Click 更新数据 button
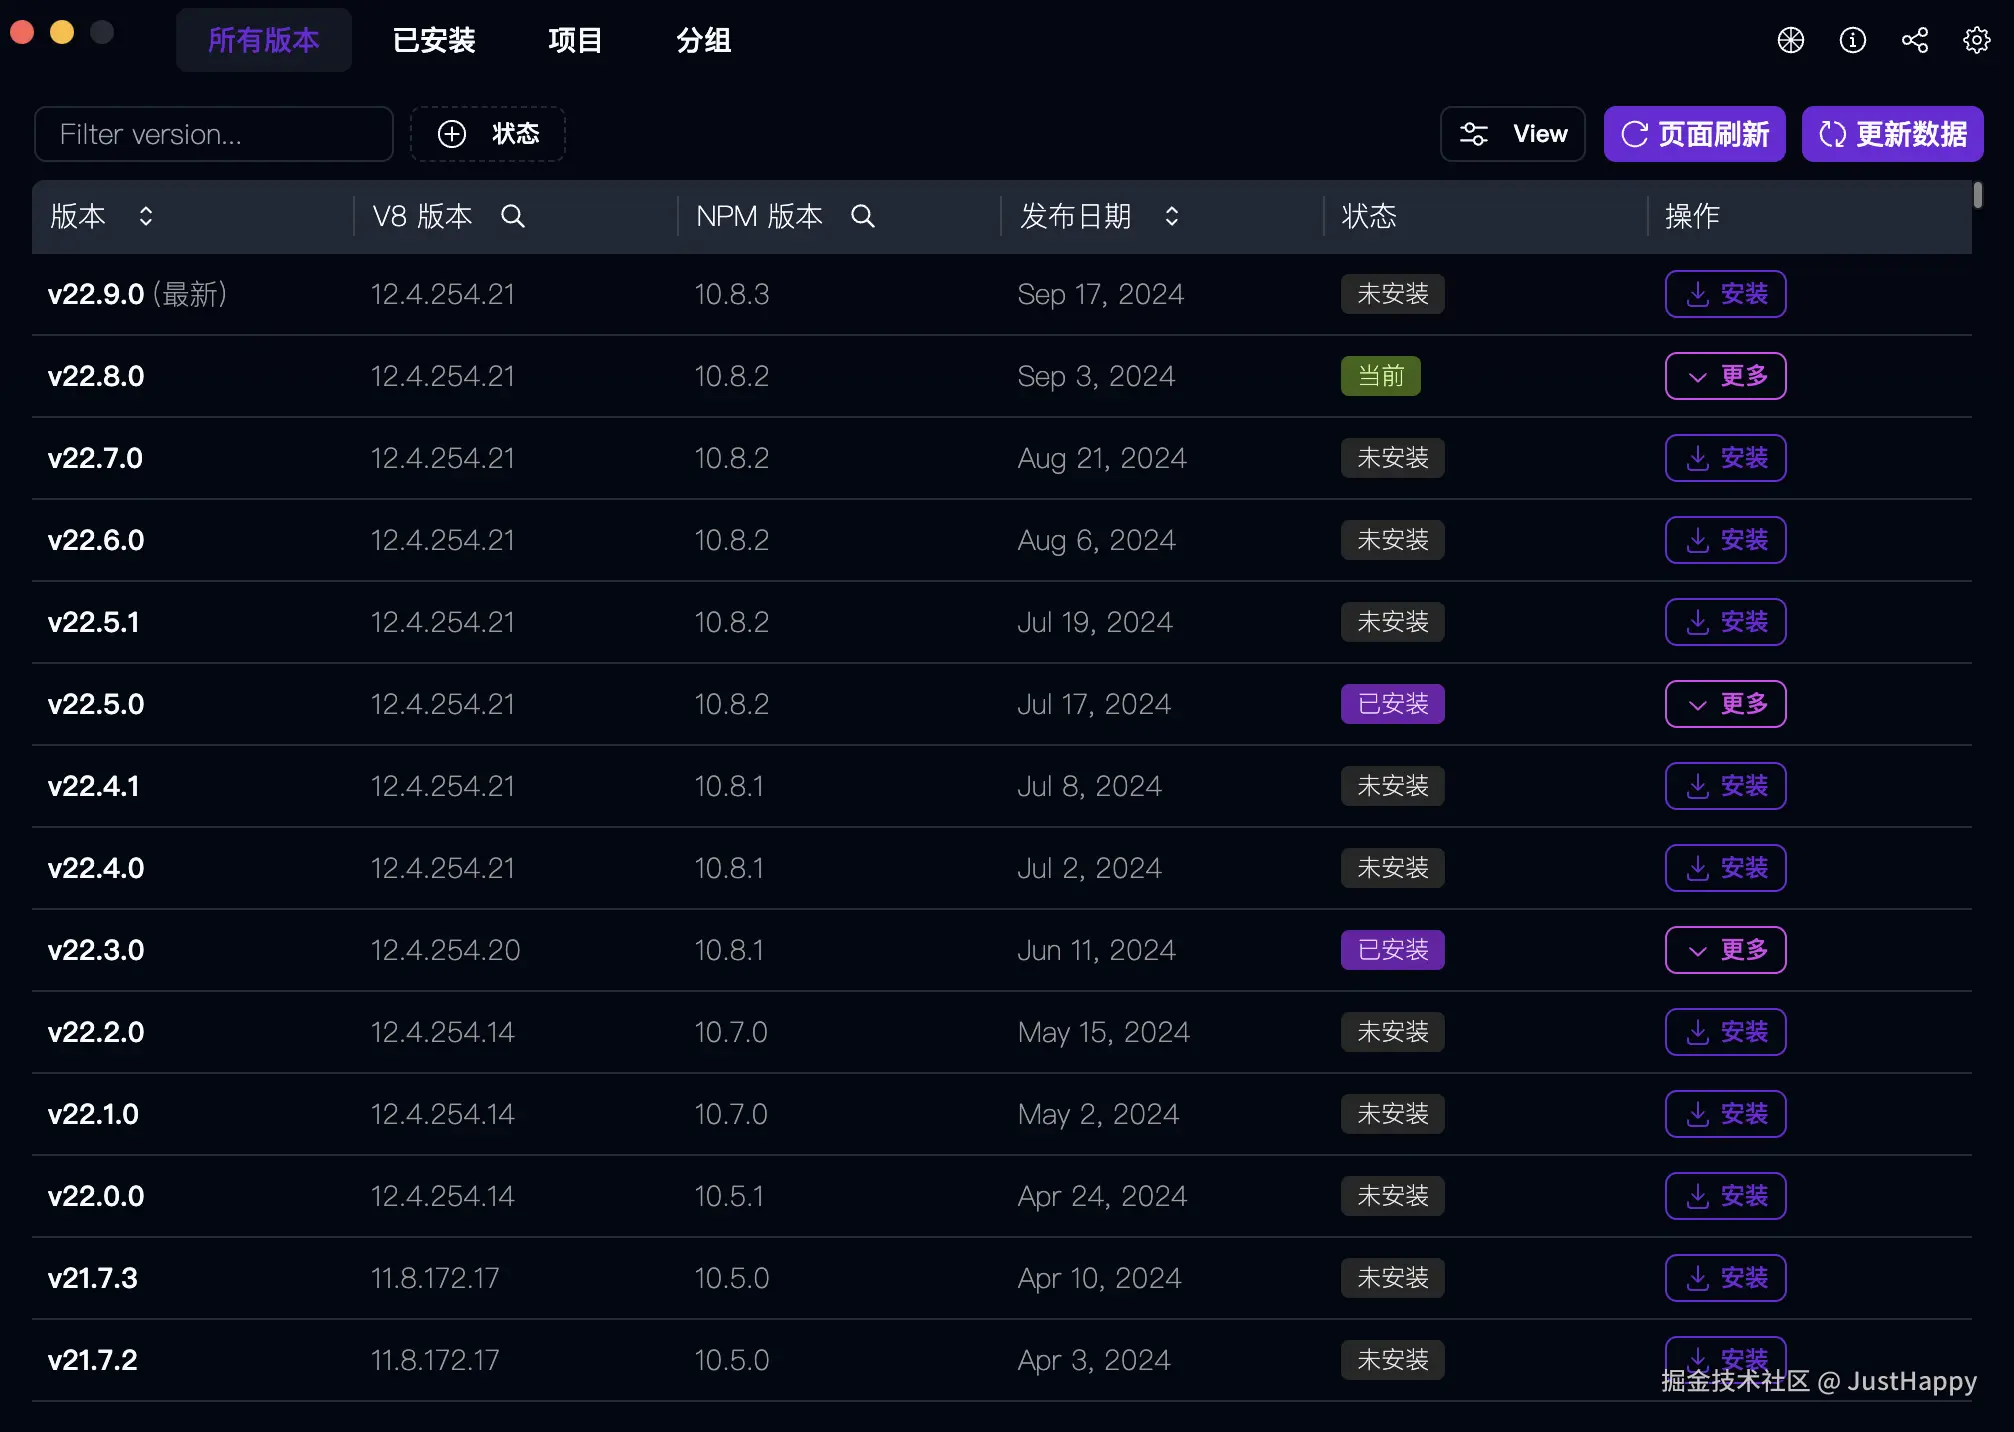The height and width of the screenshot is (1432, 2014). point(1892,134)
